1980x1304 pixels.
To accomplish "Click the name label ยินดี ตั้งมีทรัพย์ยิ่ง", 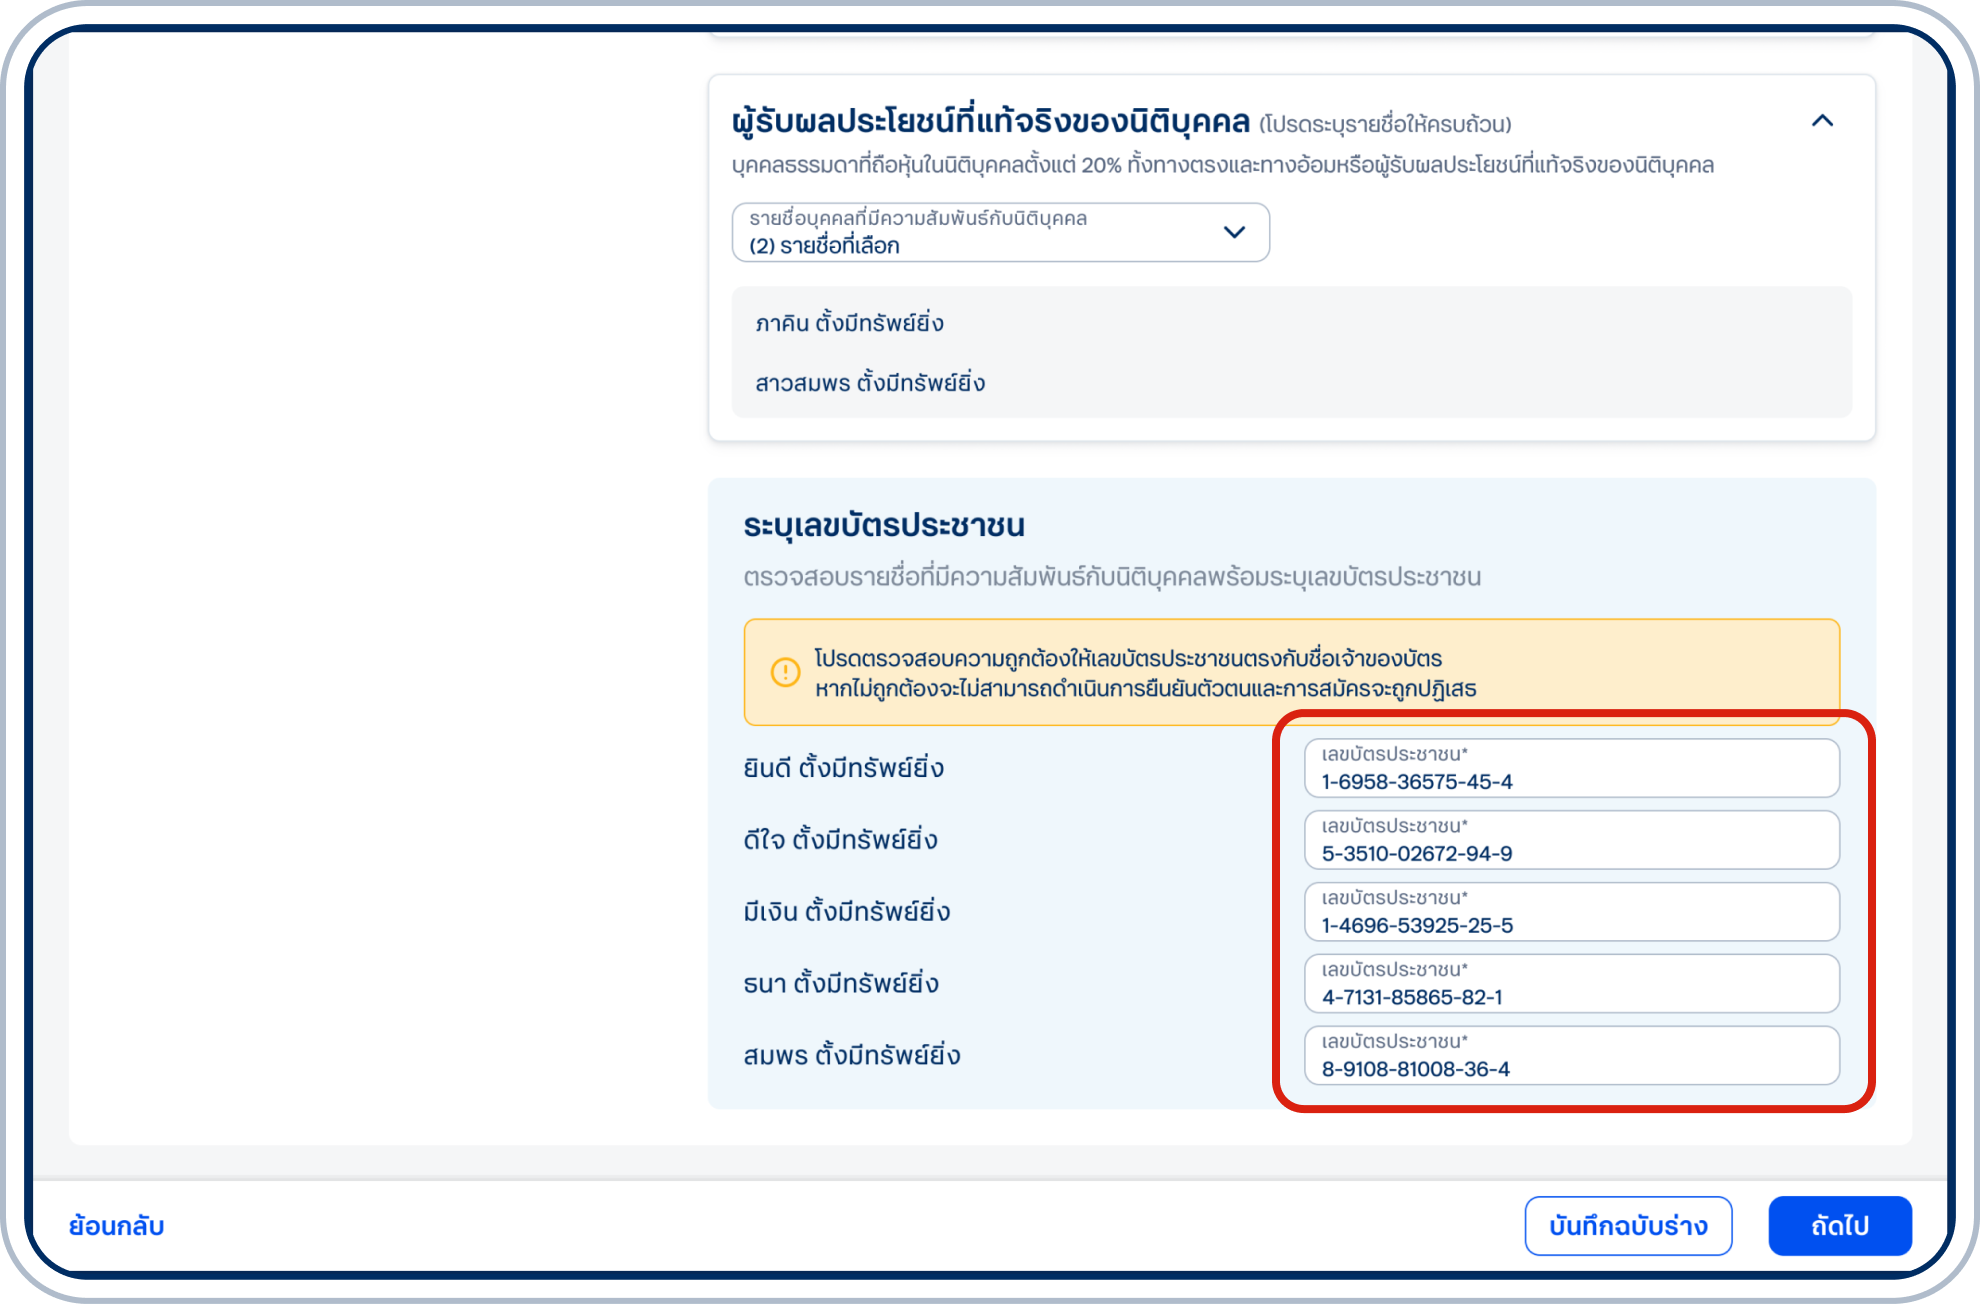I will point(843,767).
